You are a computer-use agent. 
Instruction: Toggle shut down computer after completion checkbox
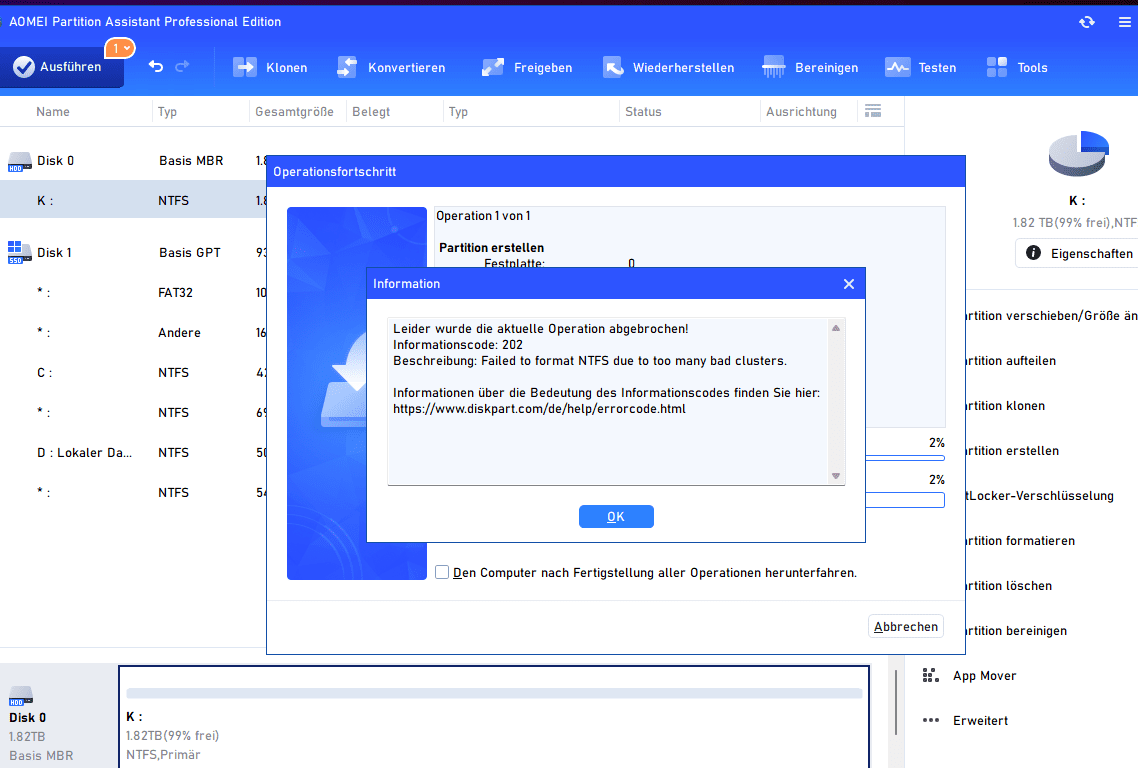coord(442,572)
